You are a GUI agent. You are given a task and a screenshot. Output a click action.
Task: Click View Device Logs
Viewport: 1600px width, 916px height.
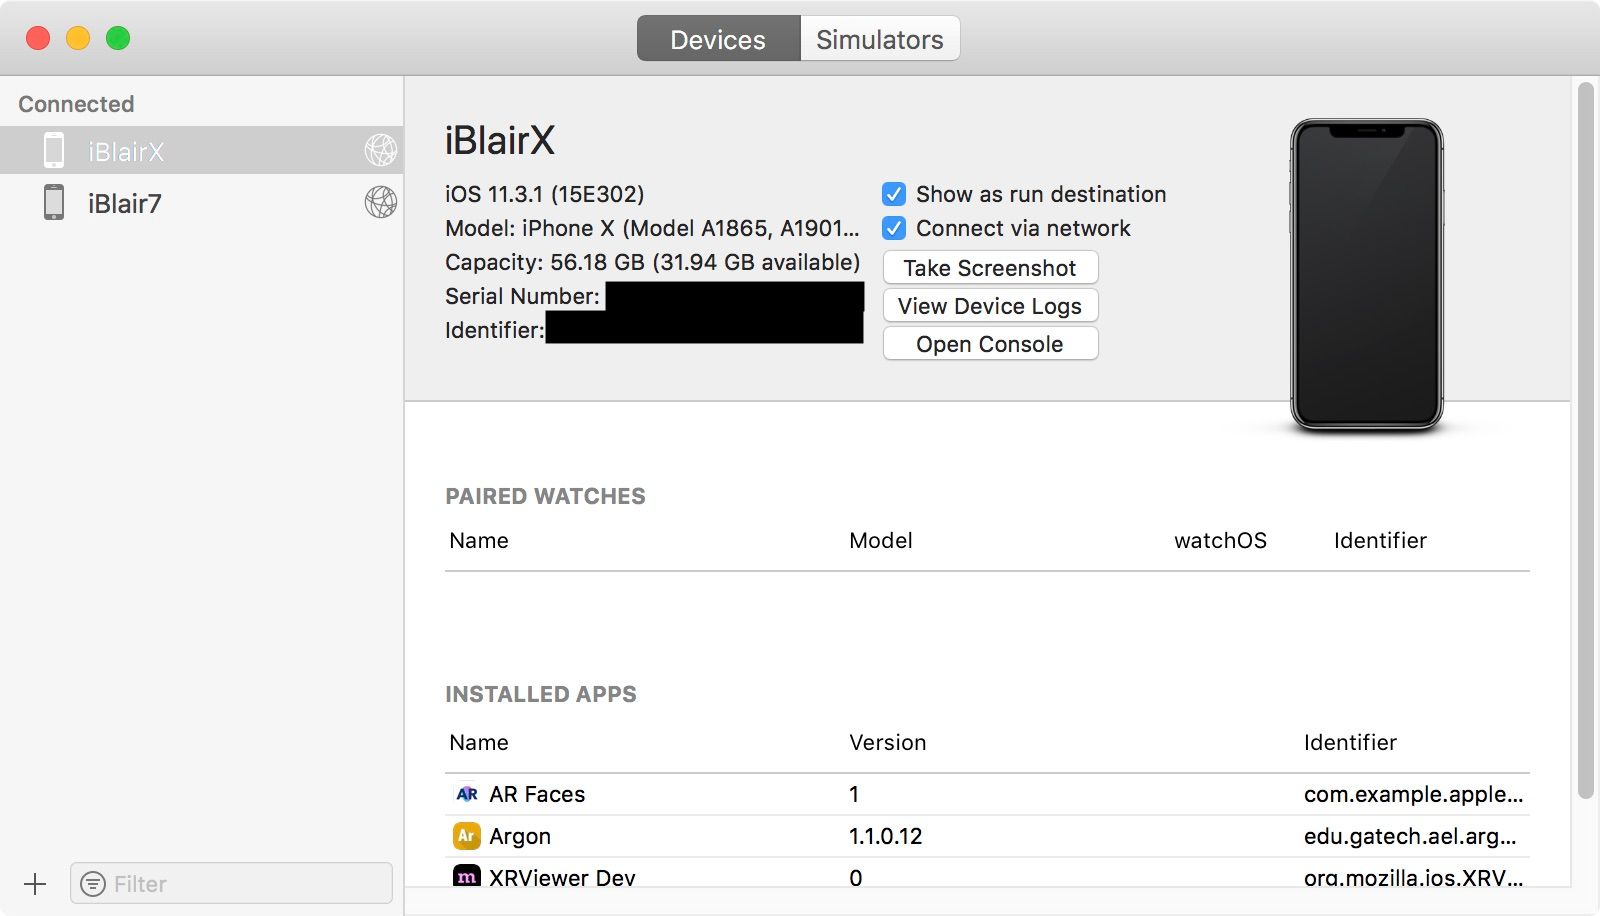pyautogui.click(x=989, y=305)
